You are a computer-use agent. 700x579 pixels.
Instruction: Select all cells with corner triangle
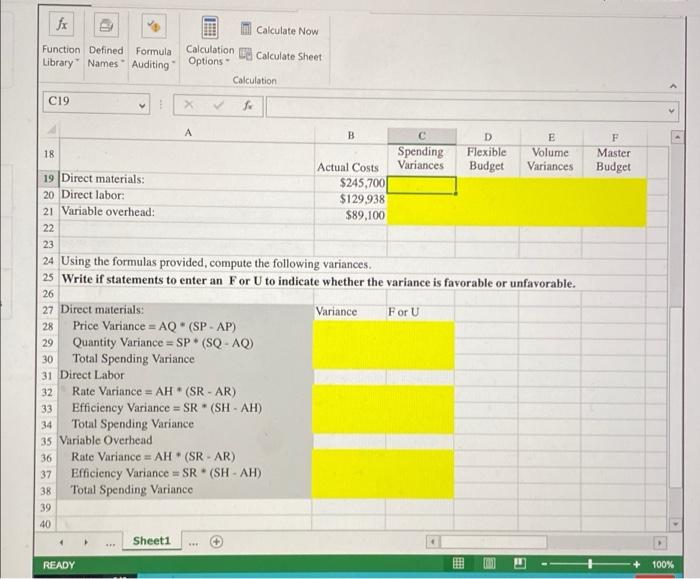[52, 130]
